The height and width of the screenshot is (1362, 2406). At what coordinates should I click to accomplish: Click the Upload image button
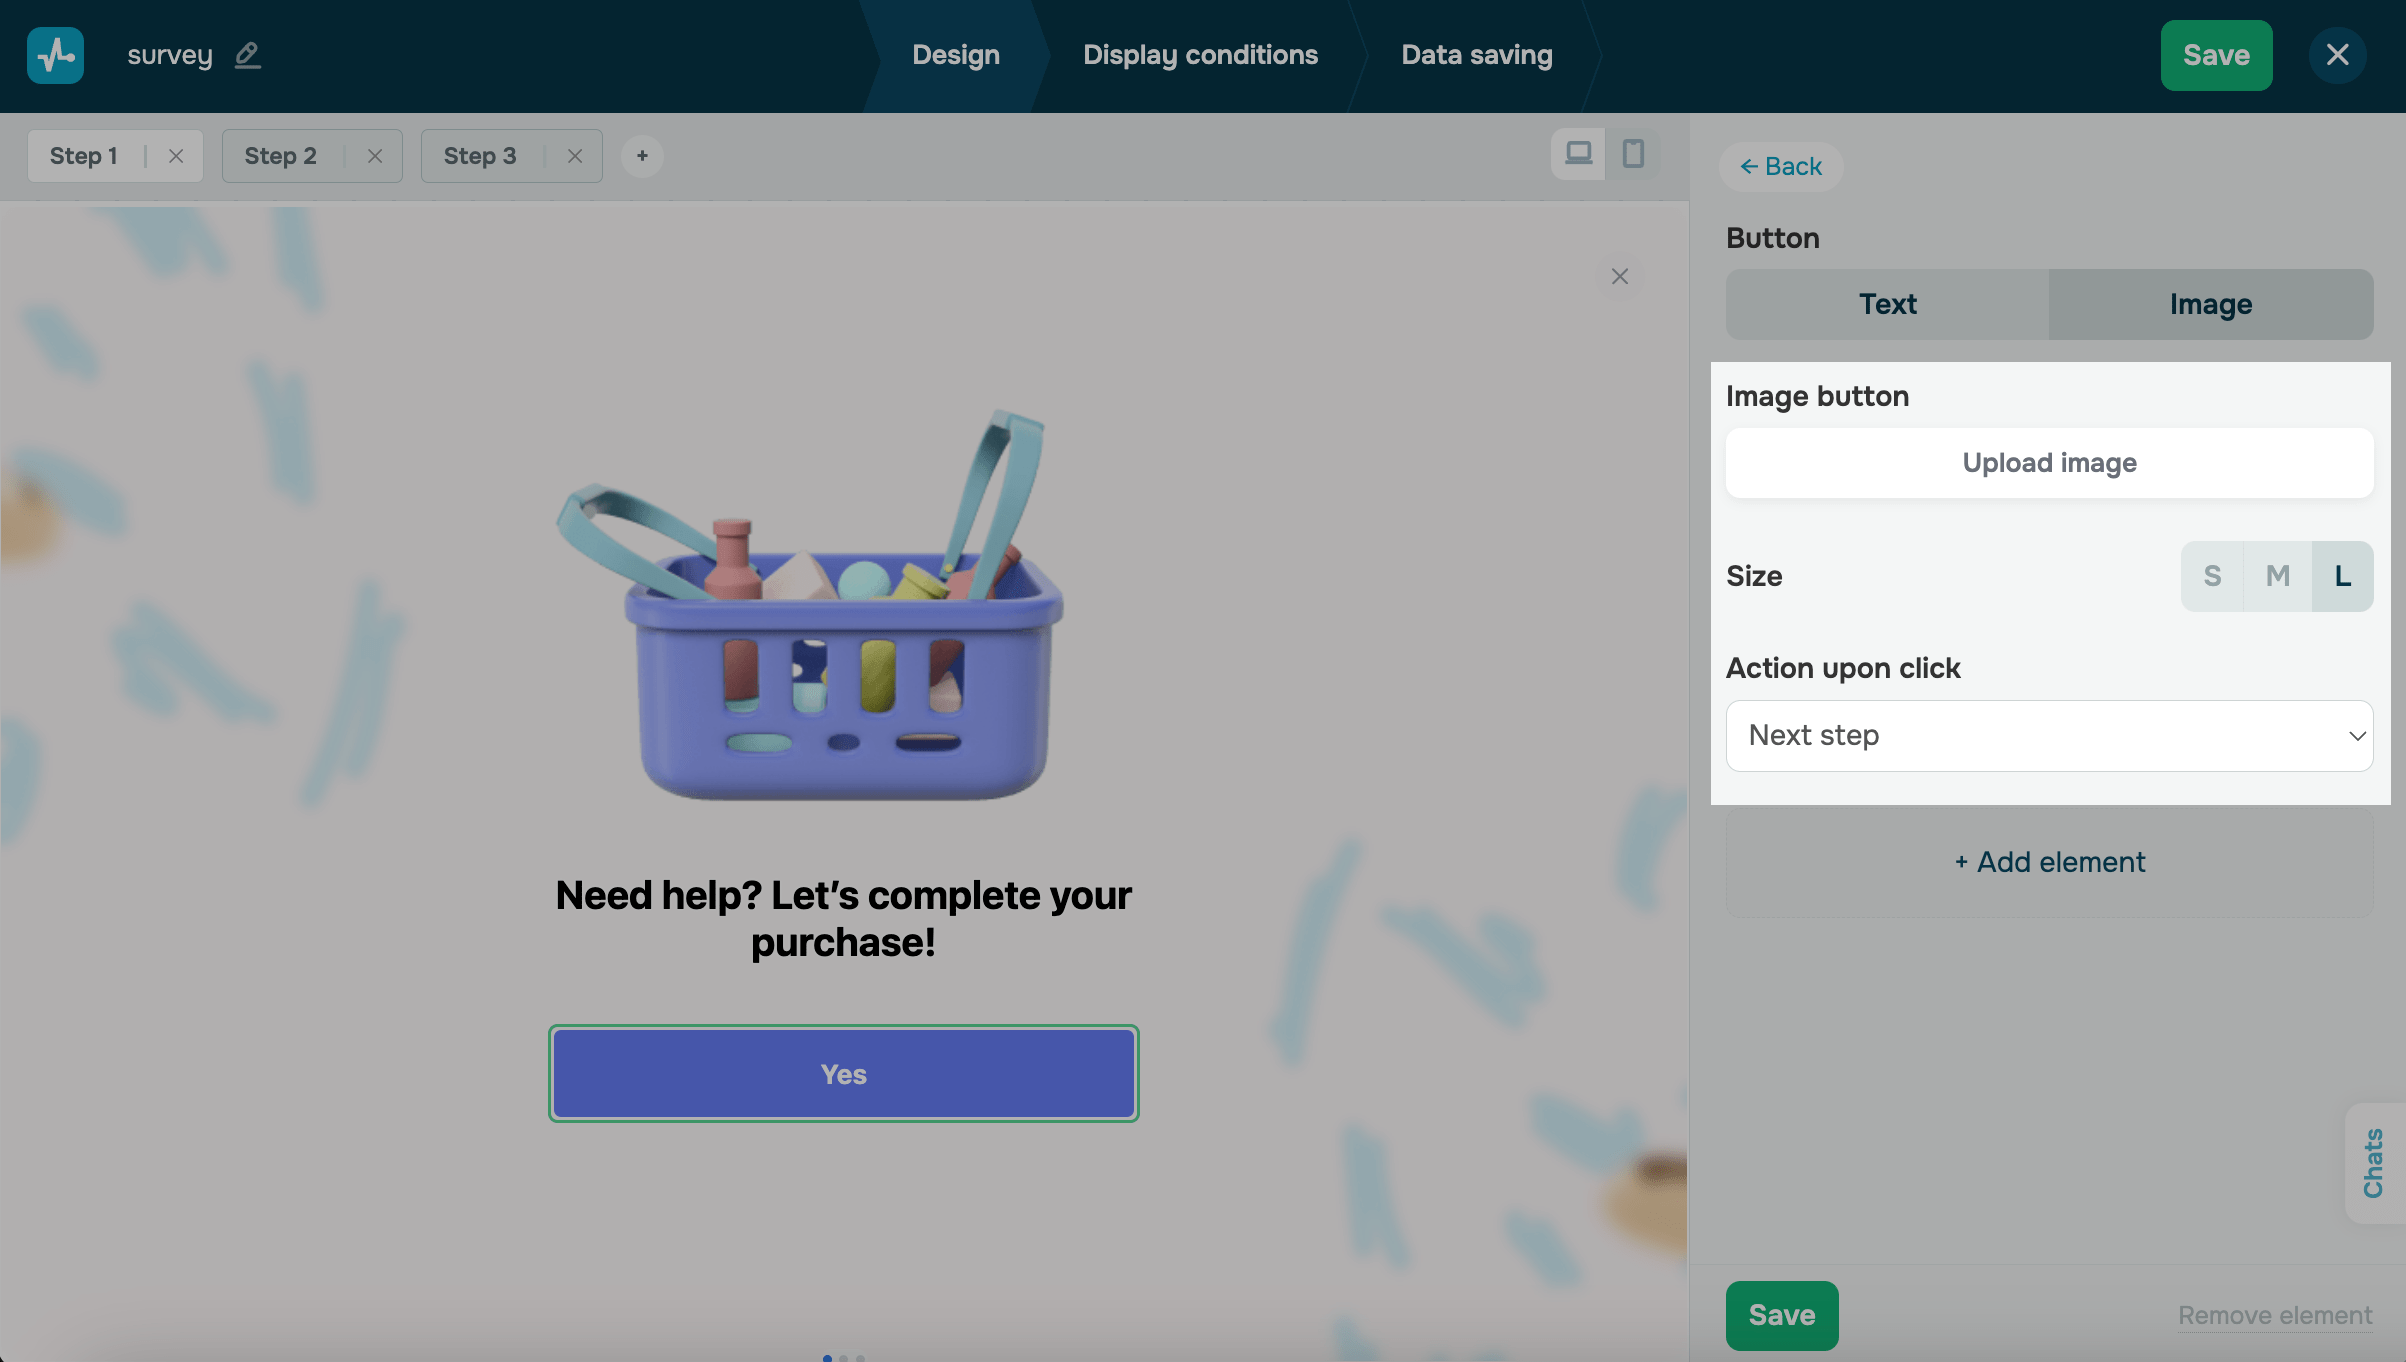coord(2049,463)
